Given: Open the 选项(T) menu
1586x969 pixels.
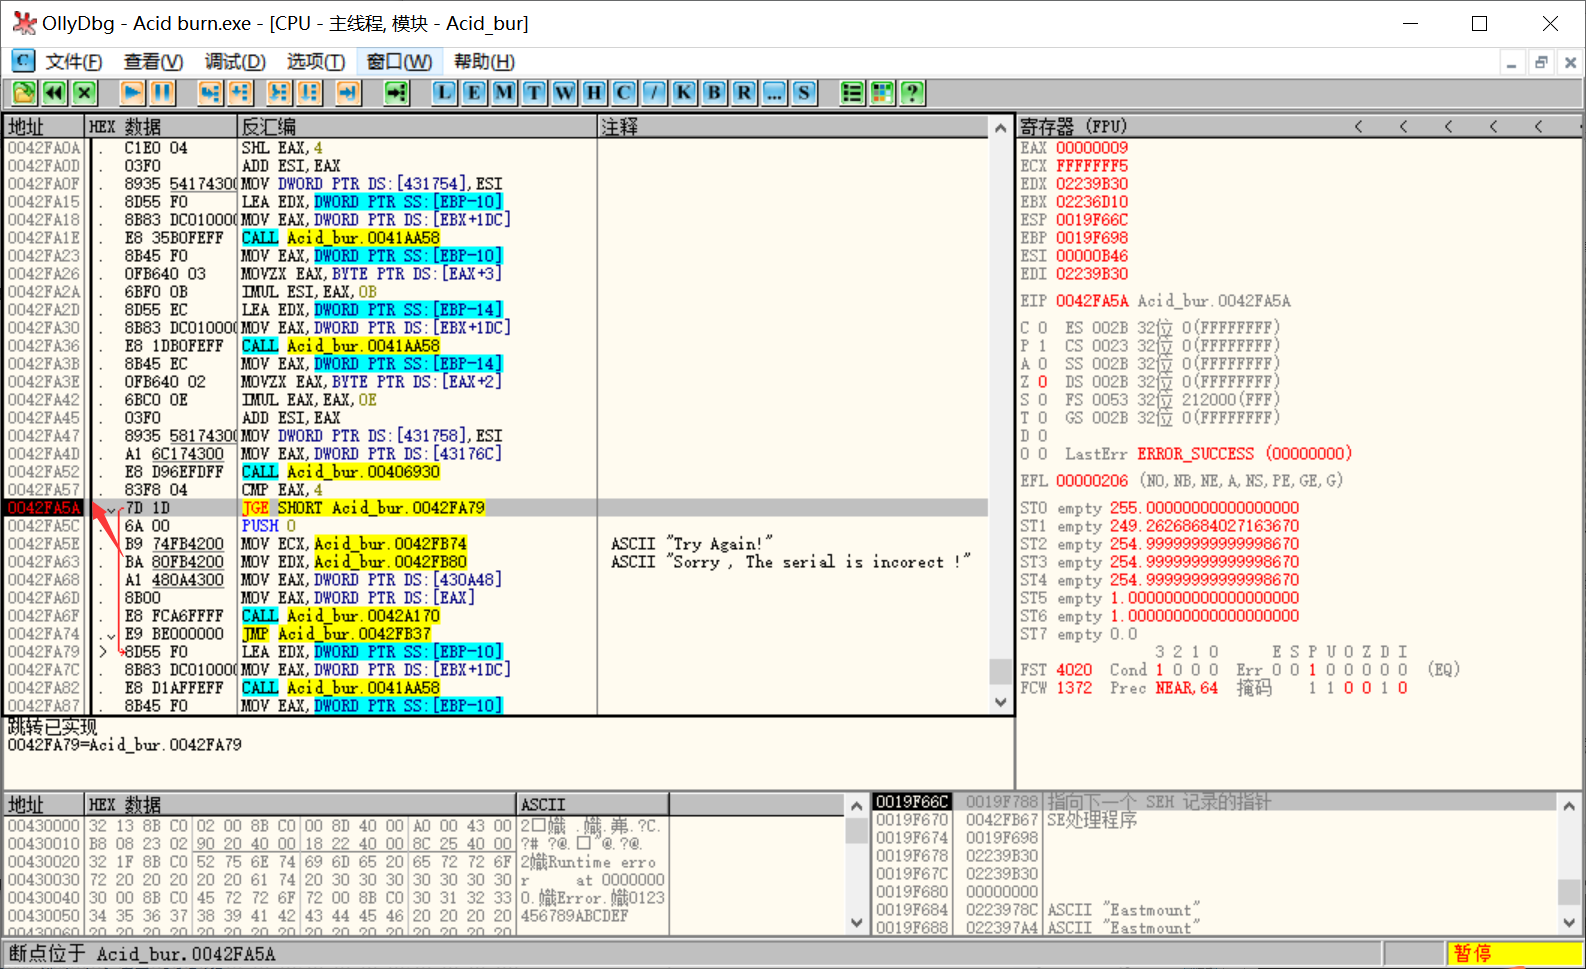Looking at the screenshot, I should pyautogui.click(x=316, y=62).
